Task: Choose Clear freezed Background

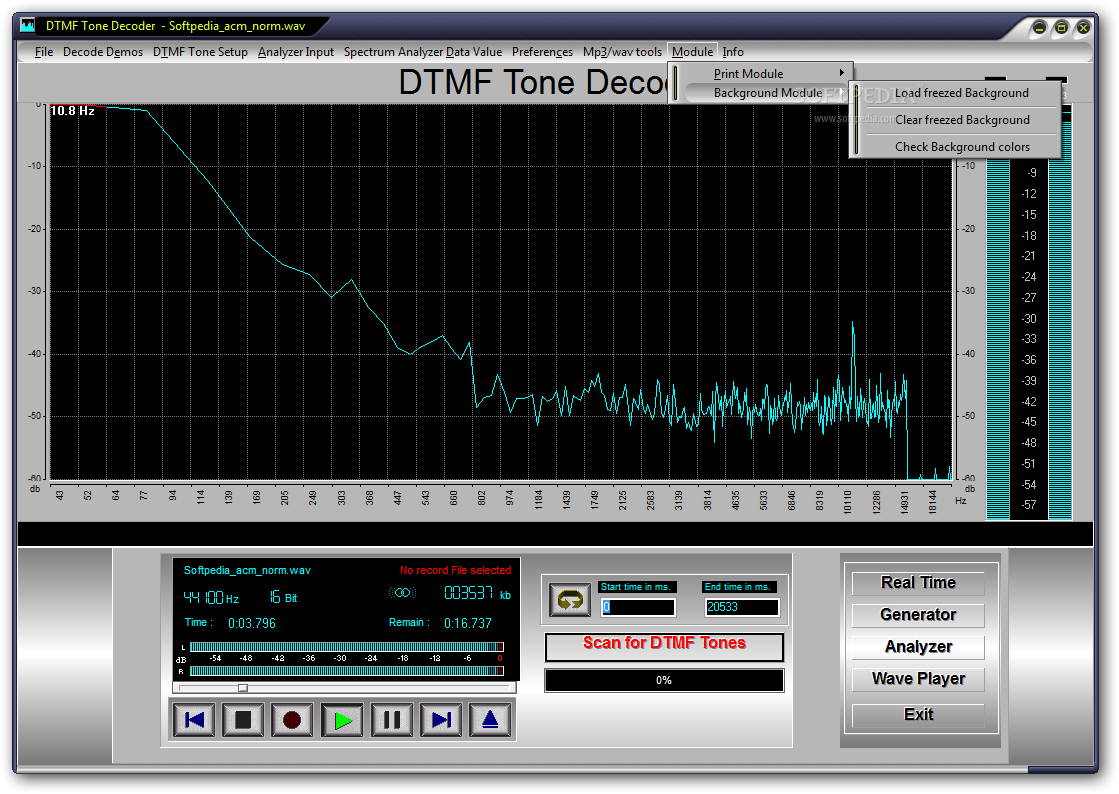Action: (x=961, y=120)
